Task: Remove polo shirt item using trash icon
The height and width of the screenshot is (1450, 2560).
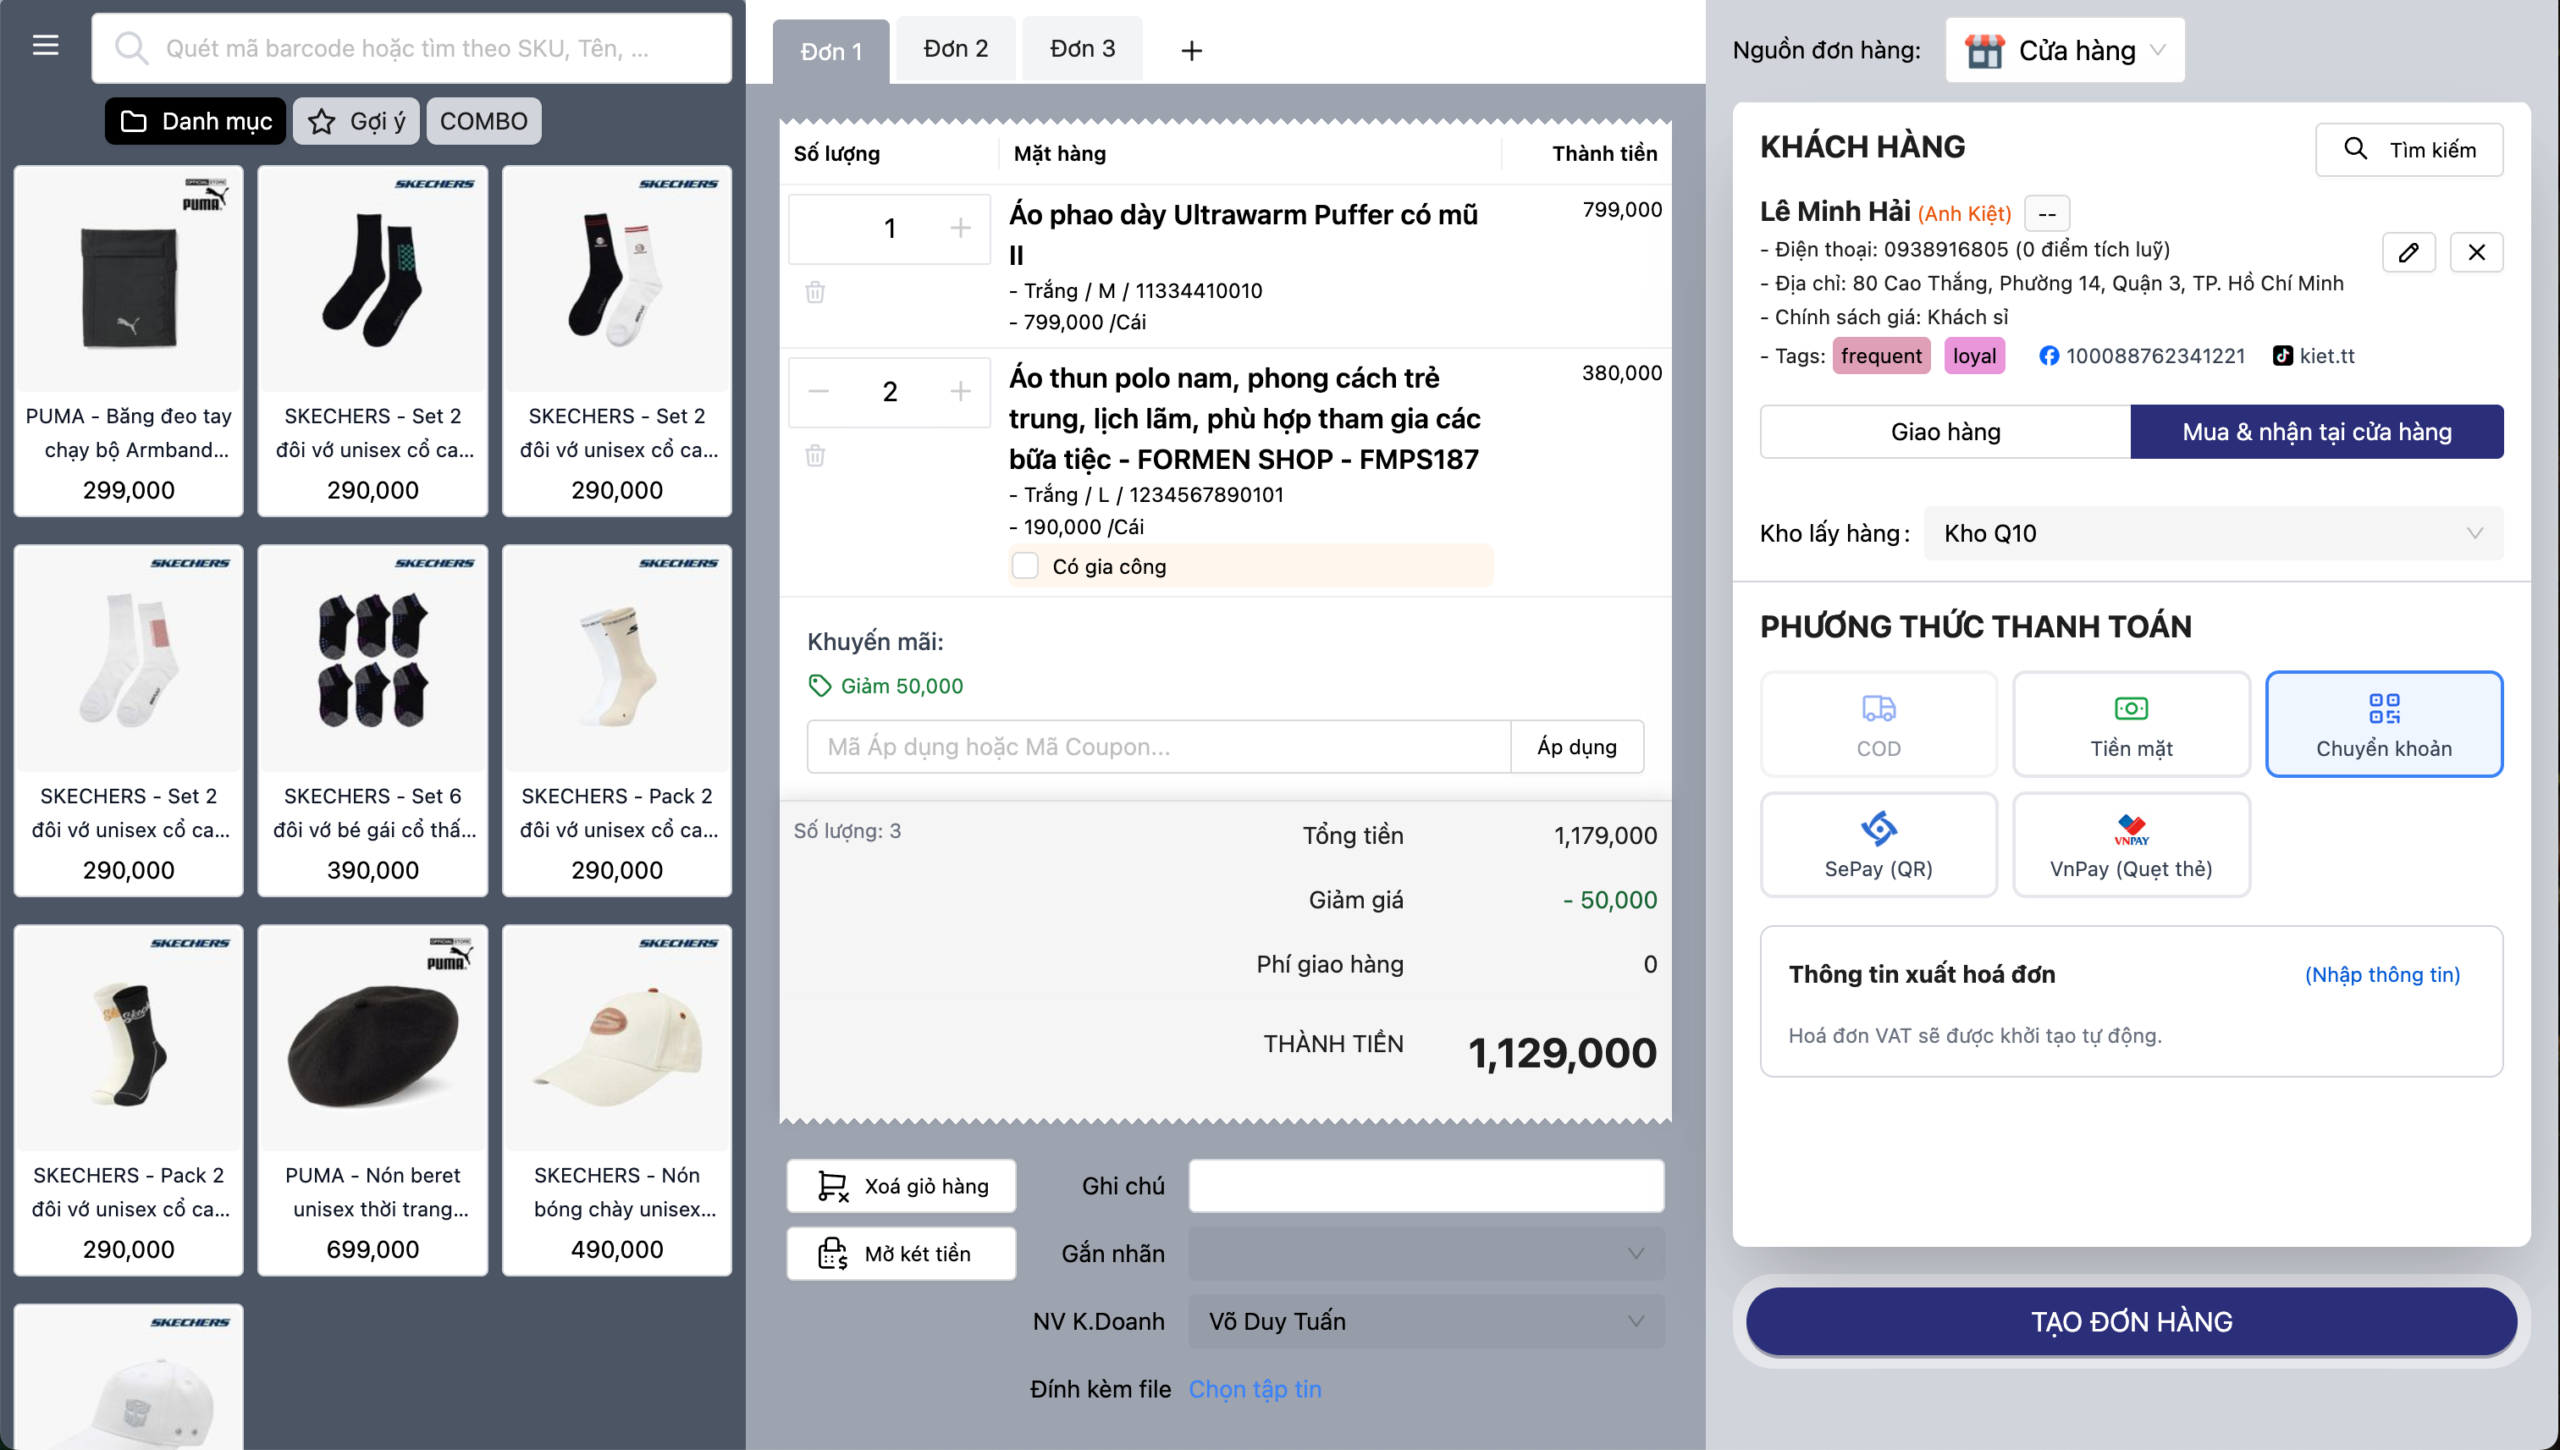Action: [x=815, y=456]
